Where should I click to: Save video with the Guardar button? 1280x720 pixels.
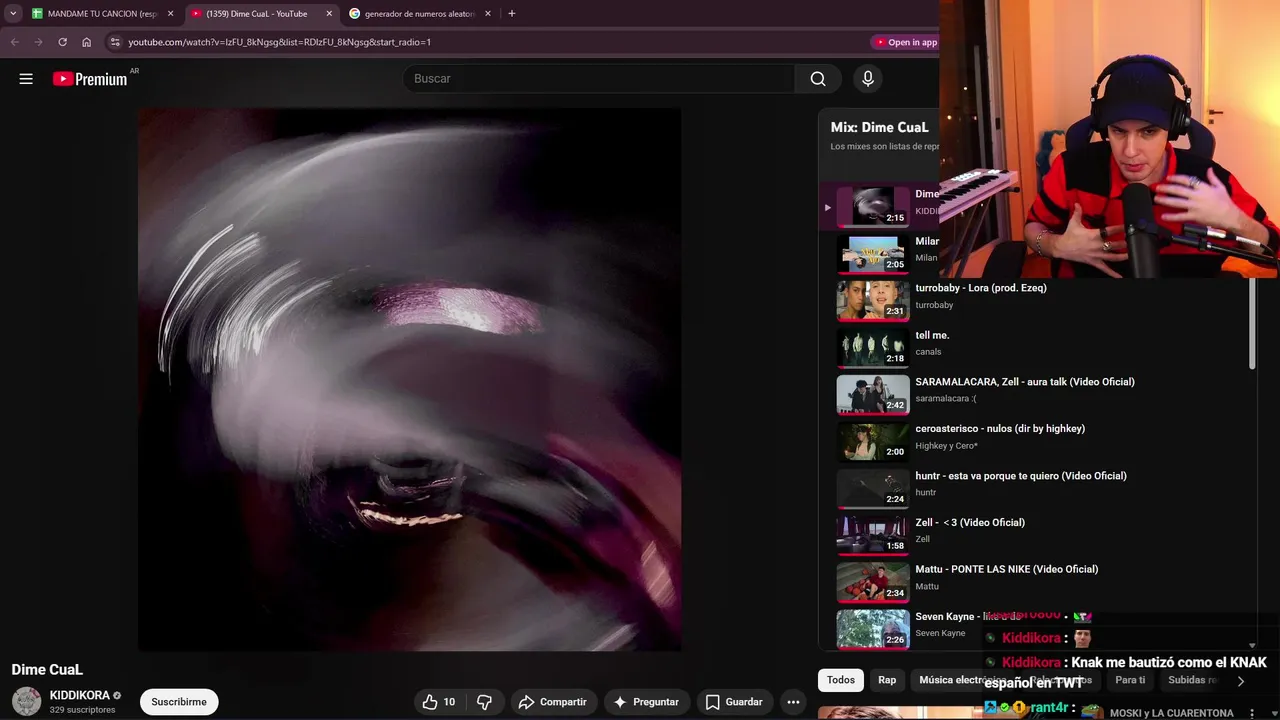point(734,702)
